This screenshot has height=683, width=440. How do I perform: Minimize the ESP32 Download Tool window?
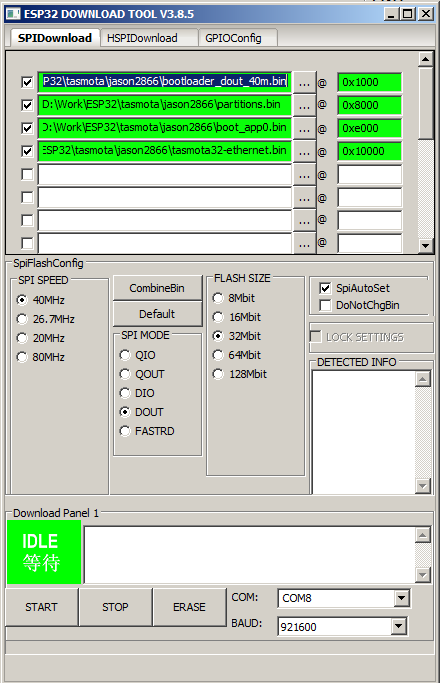(391, 14)
